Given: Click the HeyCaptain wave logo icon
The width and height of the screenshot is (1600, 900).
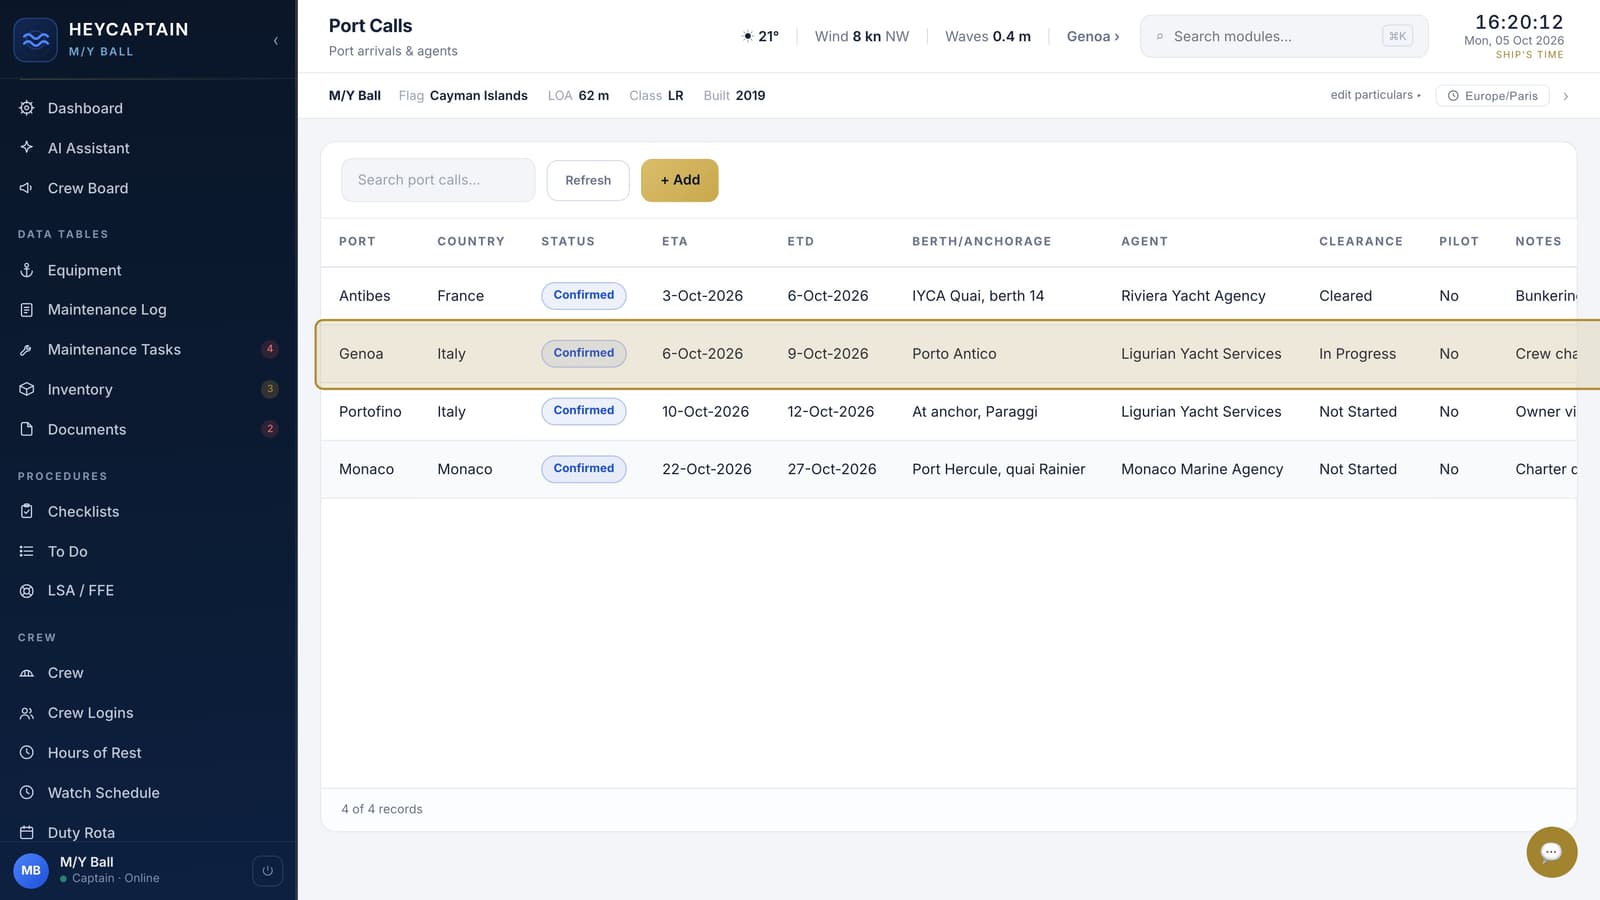Looking at the screenshot, I should [35, 40].
